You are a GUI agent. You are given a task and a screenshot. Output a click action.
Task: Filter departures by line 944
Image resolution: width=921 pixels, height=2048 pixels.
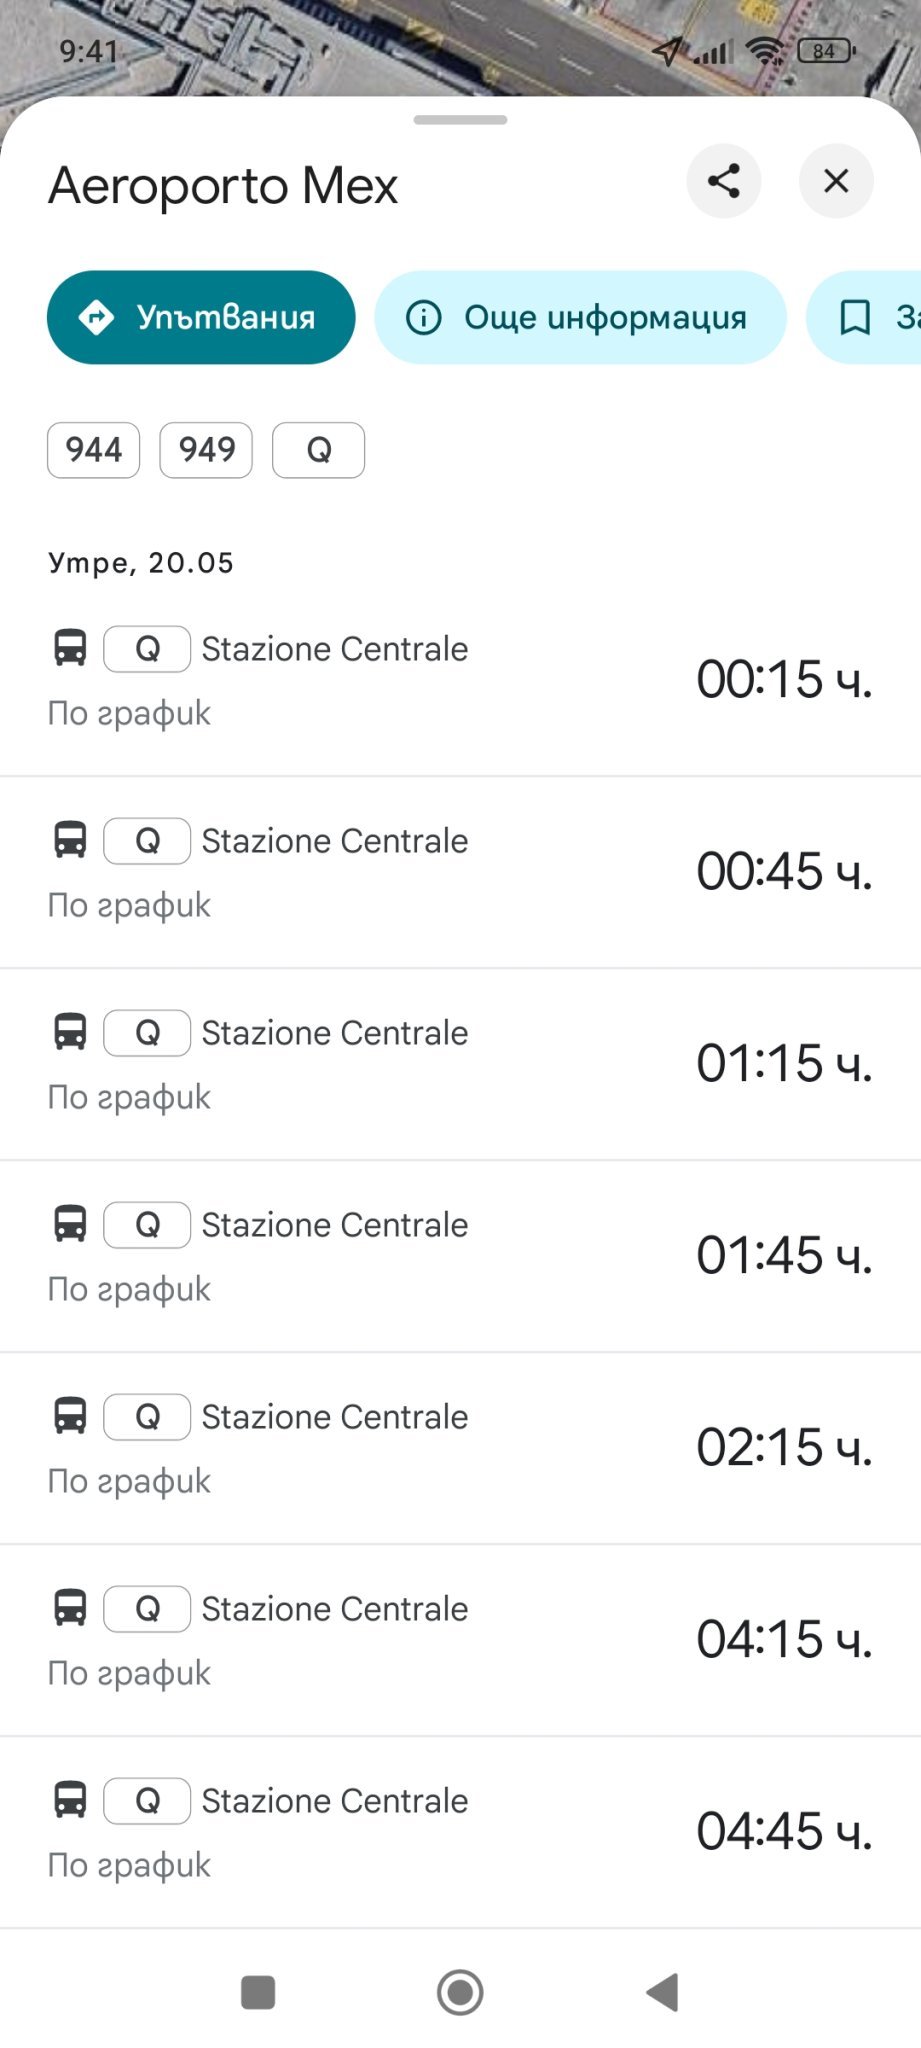click(93, 450)
